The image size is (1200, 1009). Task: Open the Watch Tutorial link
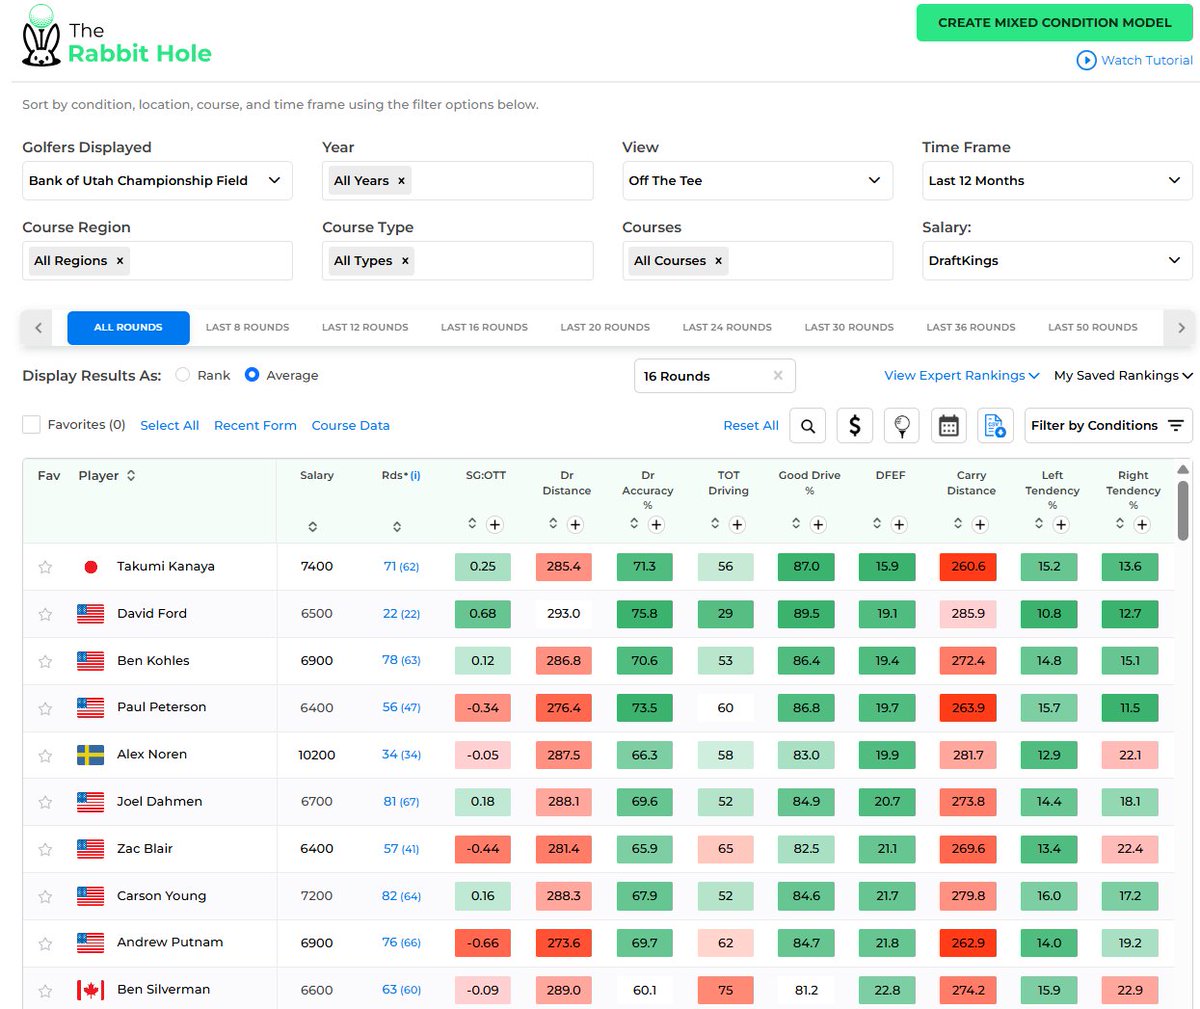coord(1146,60)
